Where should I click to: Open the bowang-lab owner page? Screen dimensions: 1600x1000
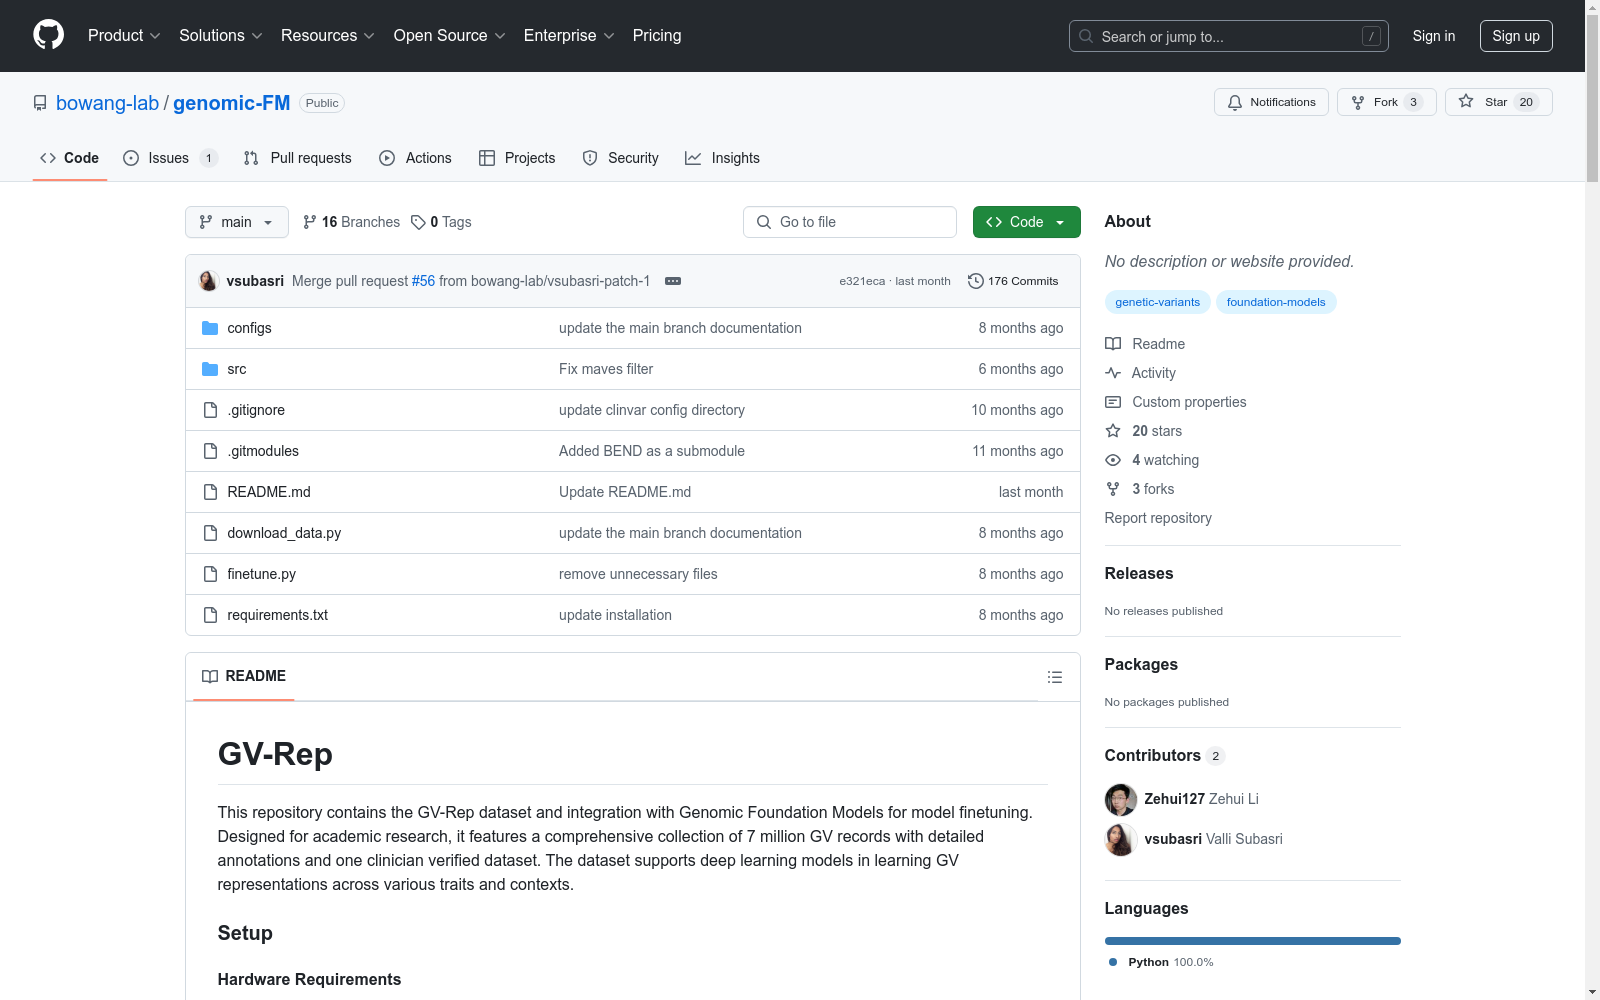click(x=107, y=103)
